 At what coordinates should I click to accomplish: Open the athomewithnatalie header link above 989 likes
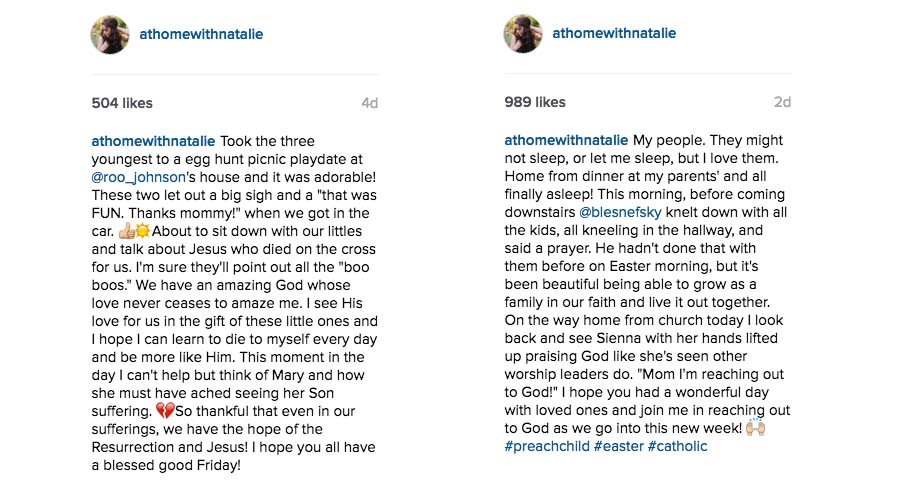tap(614, 33)
